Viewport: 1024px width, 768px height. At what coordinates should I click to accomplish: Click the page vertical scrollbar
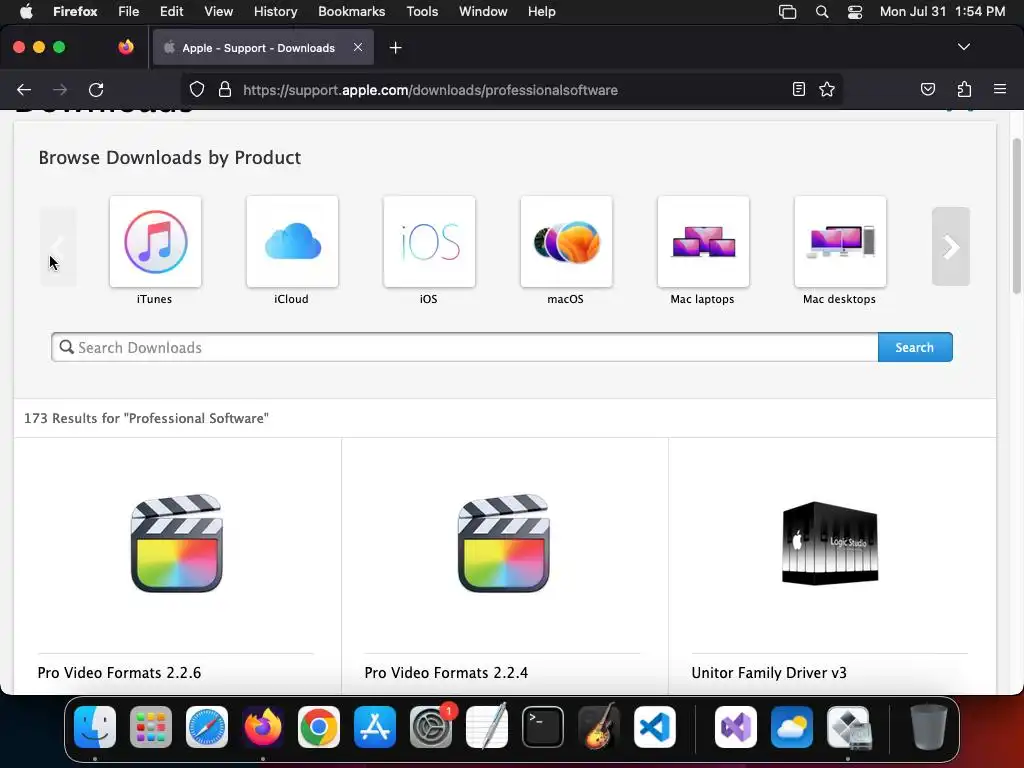(x=1017, y=216)
